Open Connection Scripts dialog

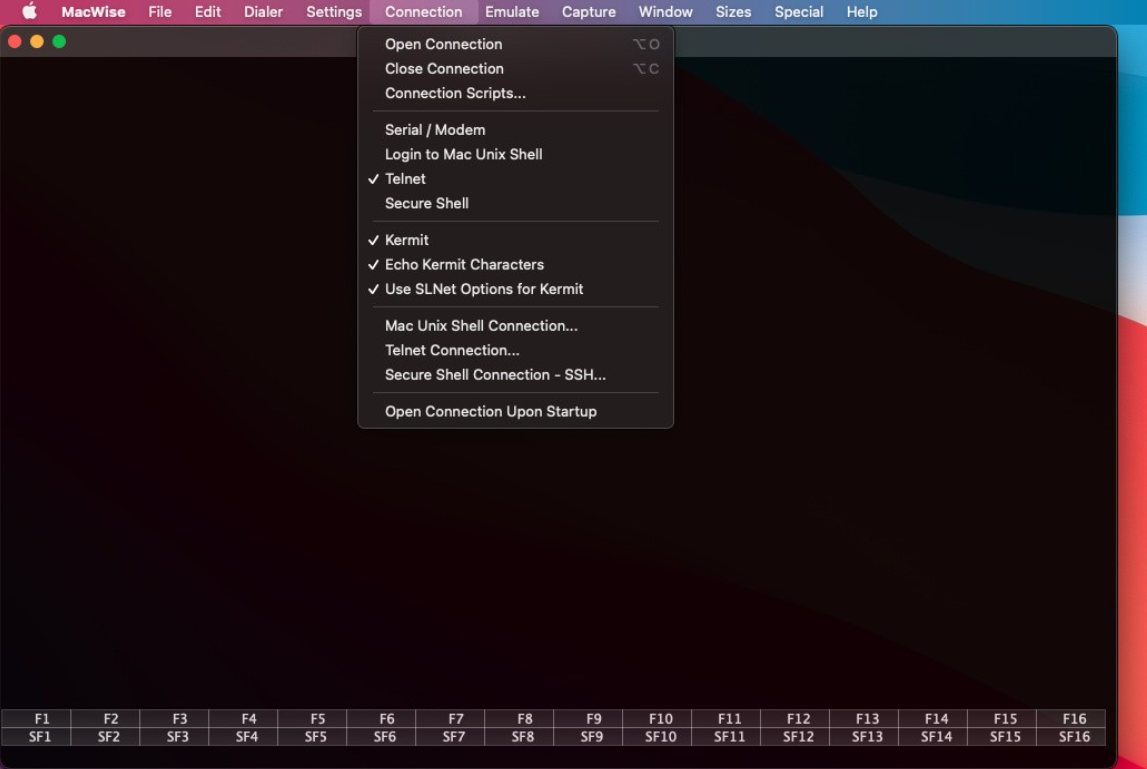click(x=456, y=93)
